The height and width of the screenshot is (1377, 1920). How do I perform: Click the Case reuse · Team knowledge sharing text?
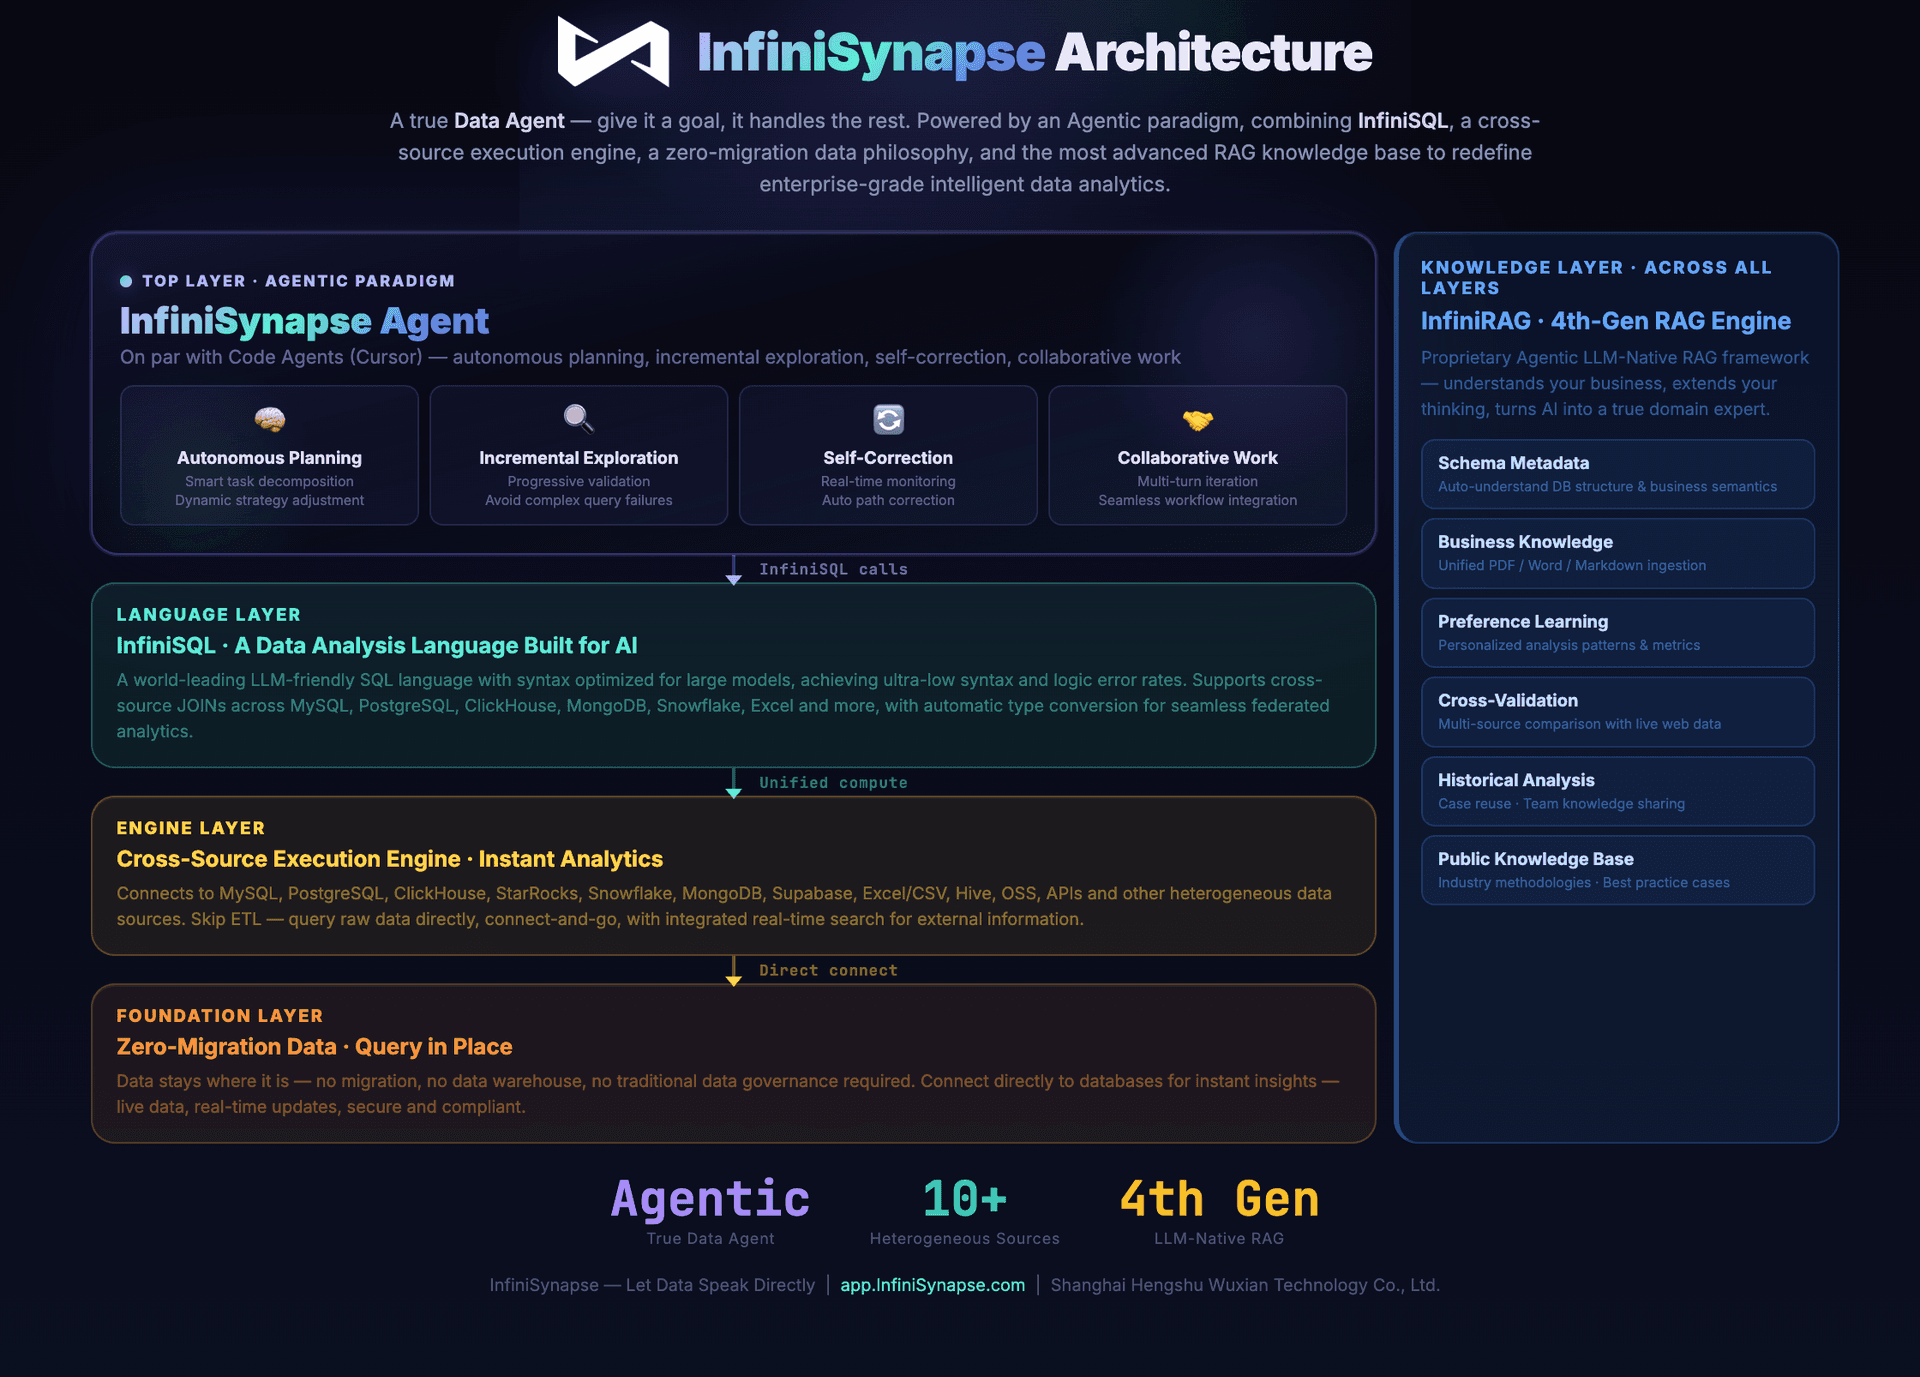click(x=1561, y=804)
